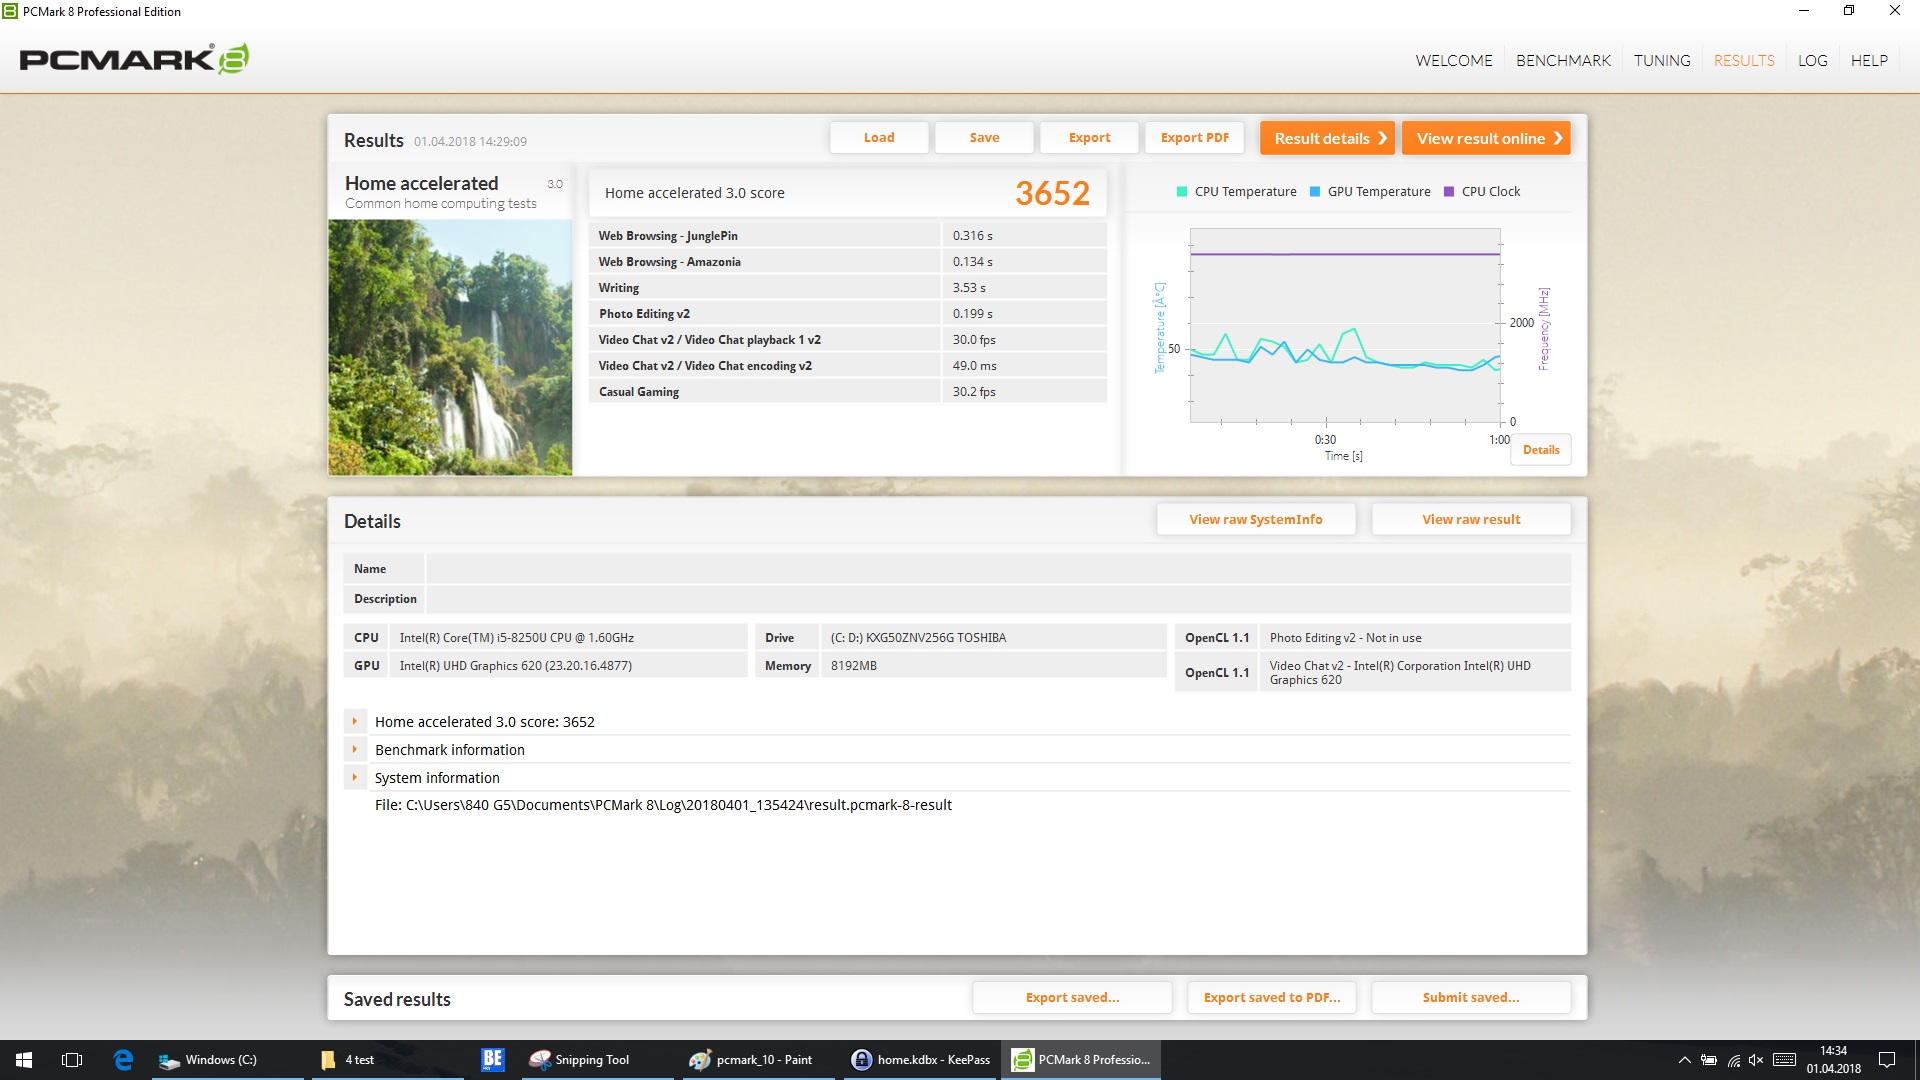Screen dimensions: 1920x1080
Task: Click the PCMark 8 logo
Action: (x=134, y=59)
